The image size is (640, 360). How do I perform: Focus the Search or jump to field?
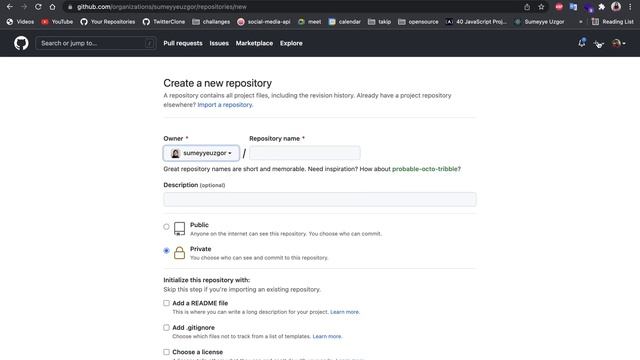[x=96, y=43]
